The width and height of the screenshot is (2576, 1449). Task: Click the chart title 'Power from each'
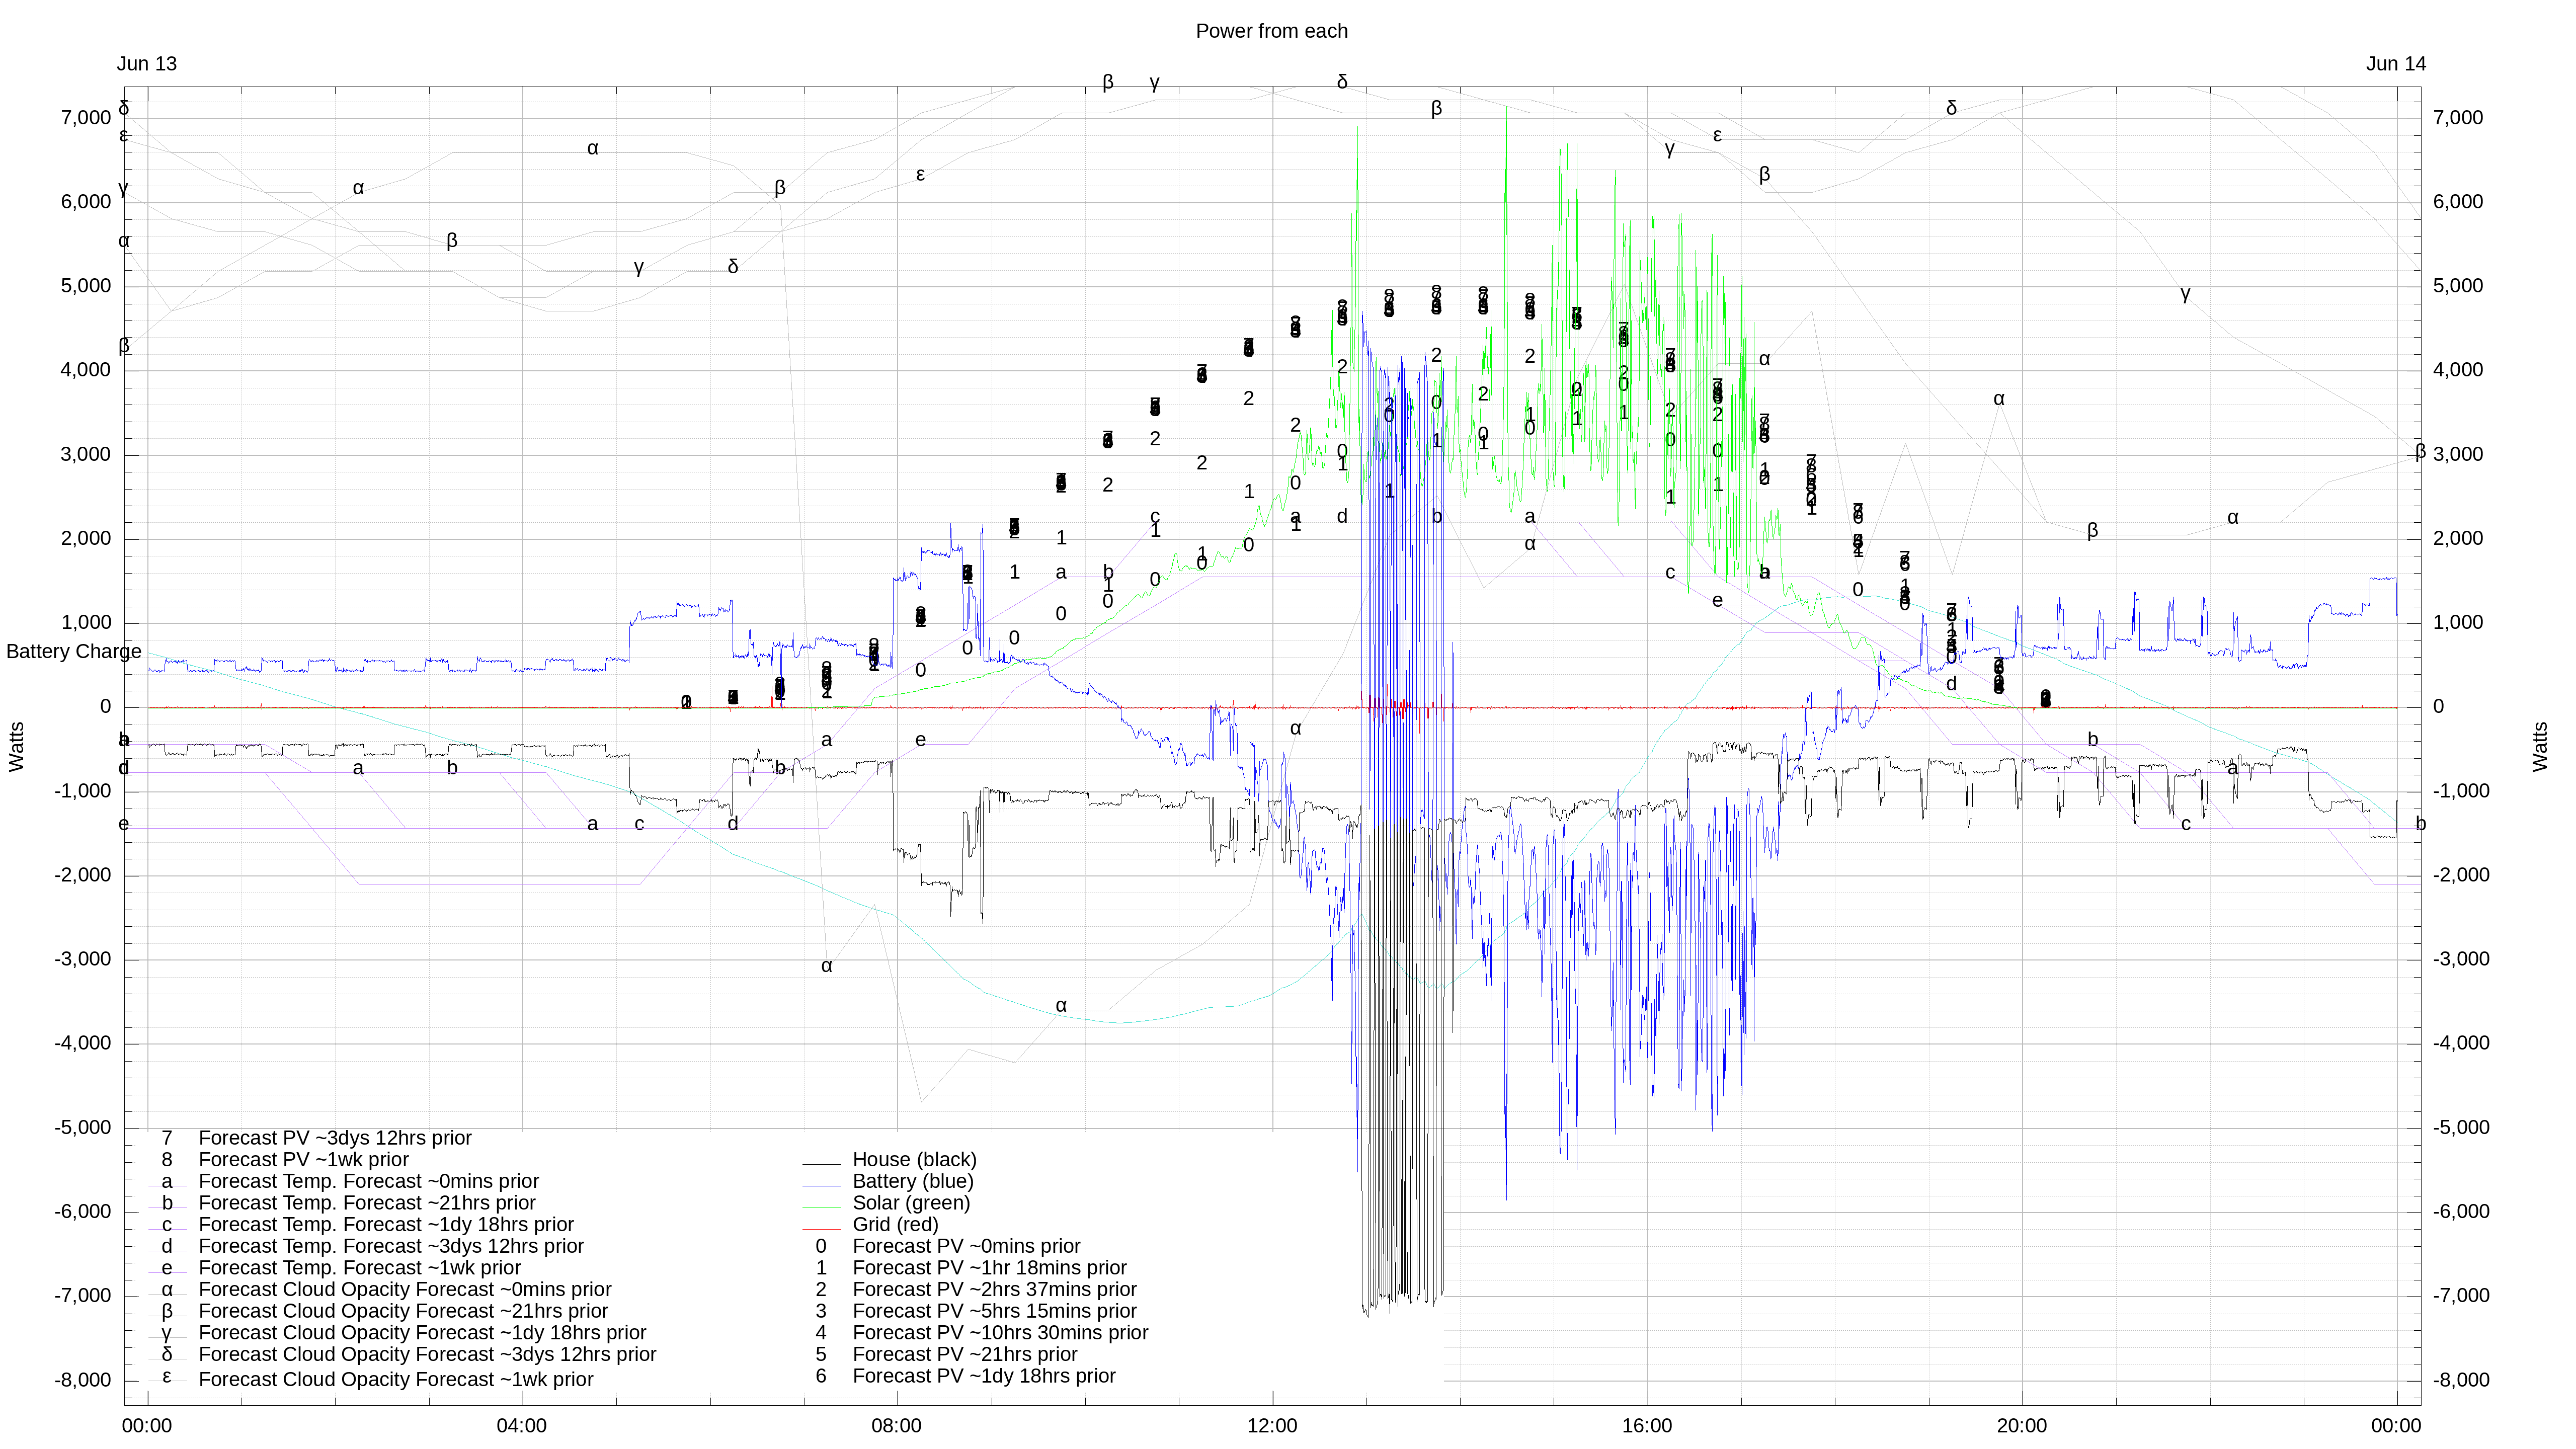(x=1271, y=31)
